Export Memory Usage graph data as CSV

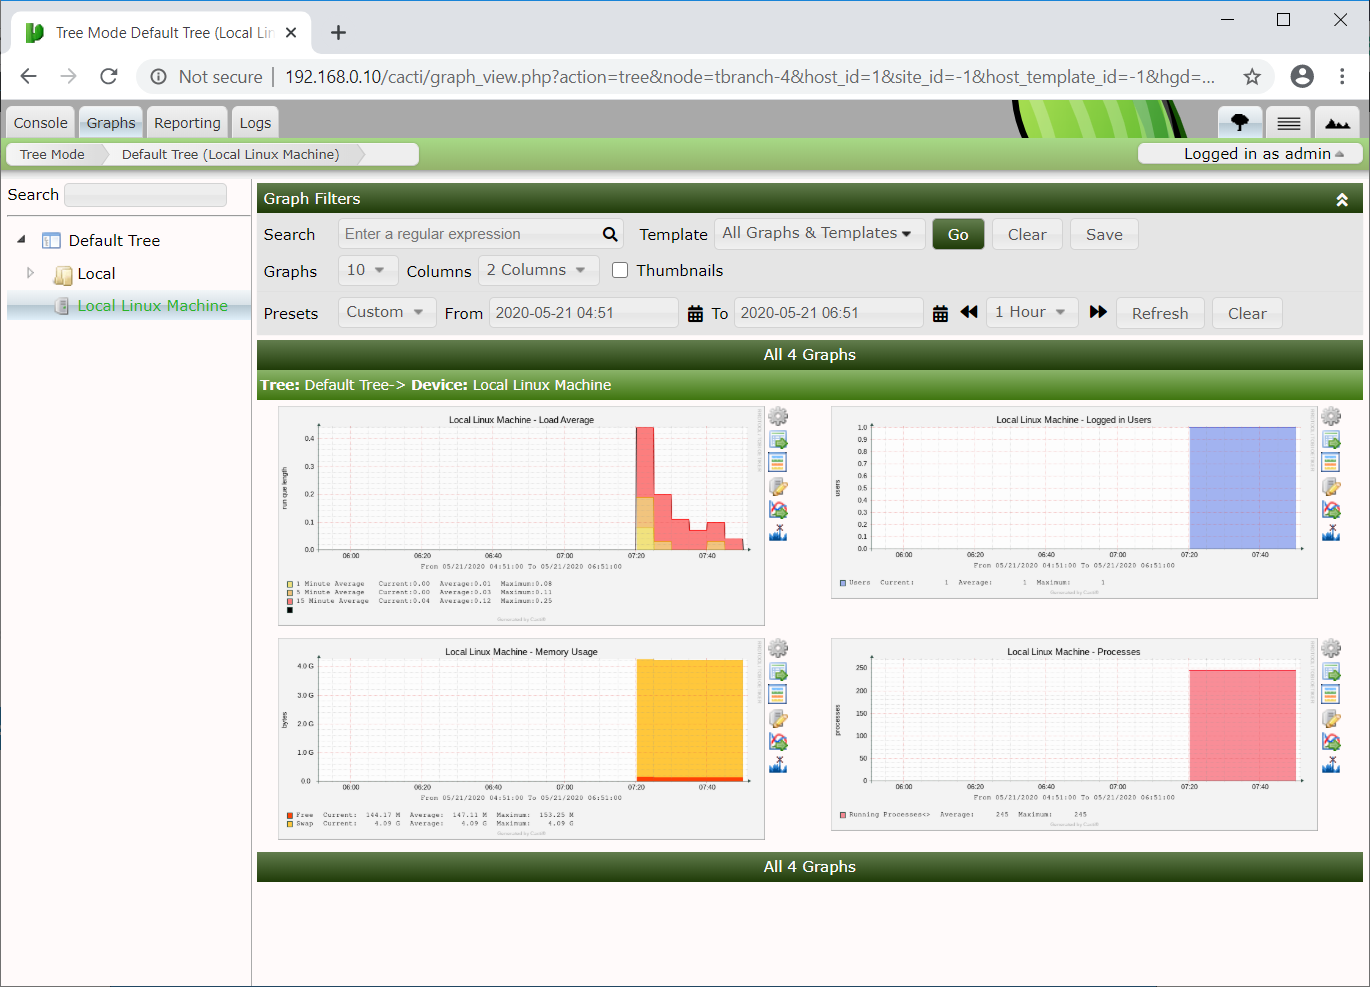[778, 672]
